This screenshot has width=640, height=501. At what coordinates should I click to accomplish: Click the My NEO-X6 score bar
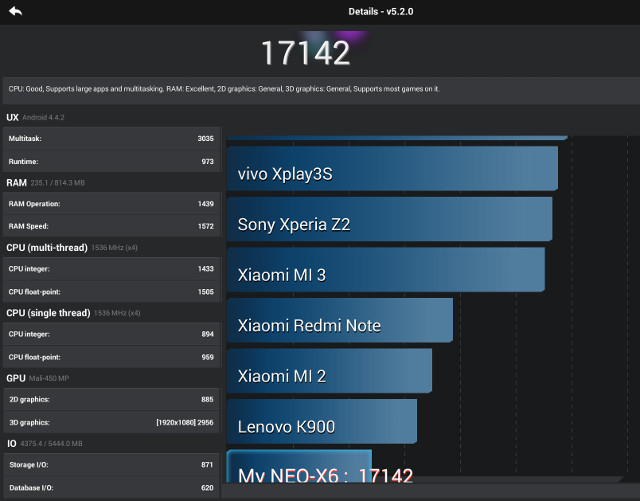pos(299,466)
